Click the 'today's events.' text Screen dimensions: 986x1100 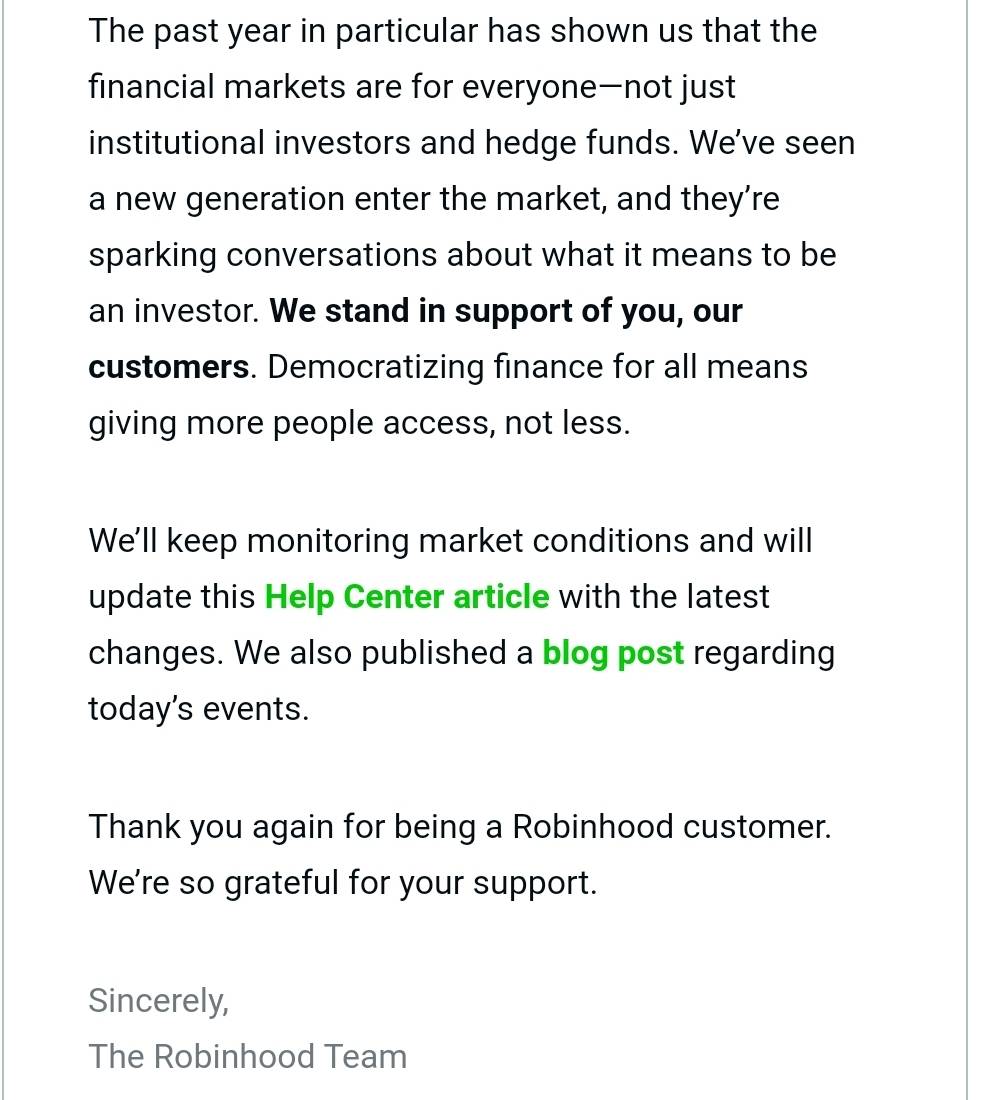click(x=199, y=709)
